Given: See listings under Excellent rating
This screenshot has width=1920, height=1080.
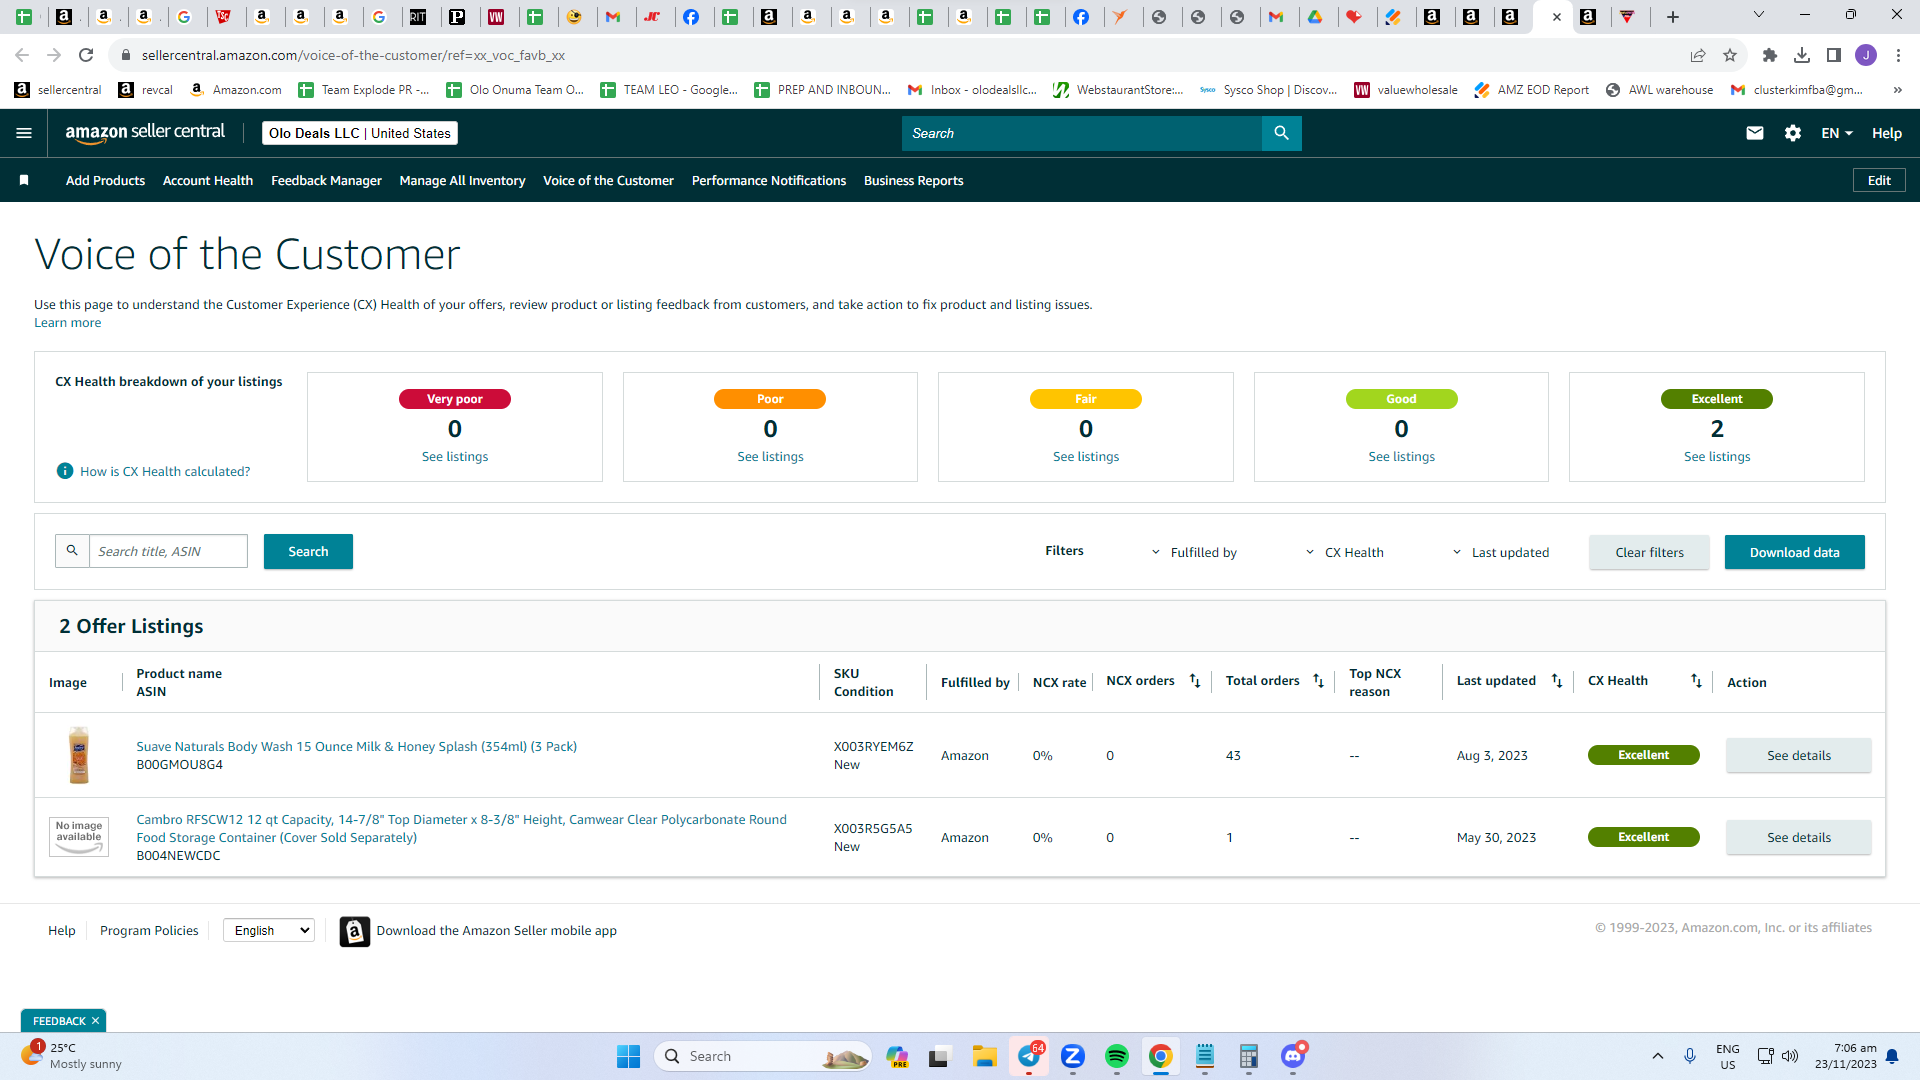Looking at the screenshot, I should click(x=1717, y=456).
